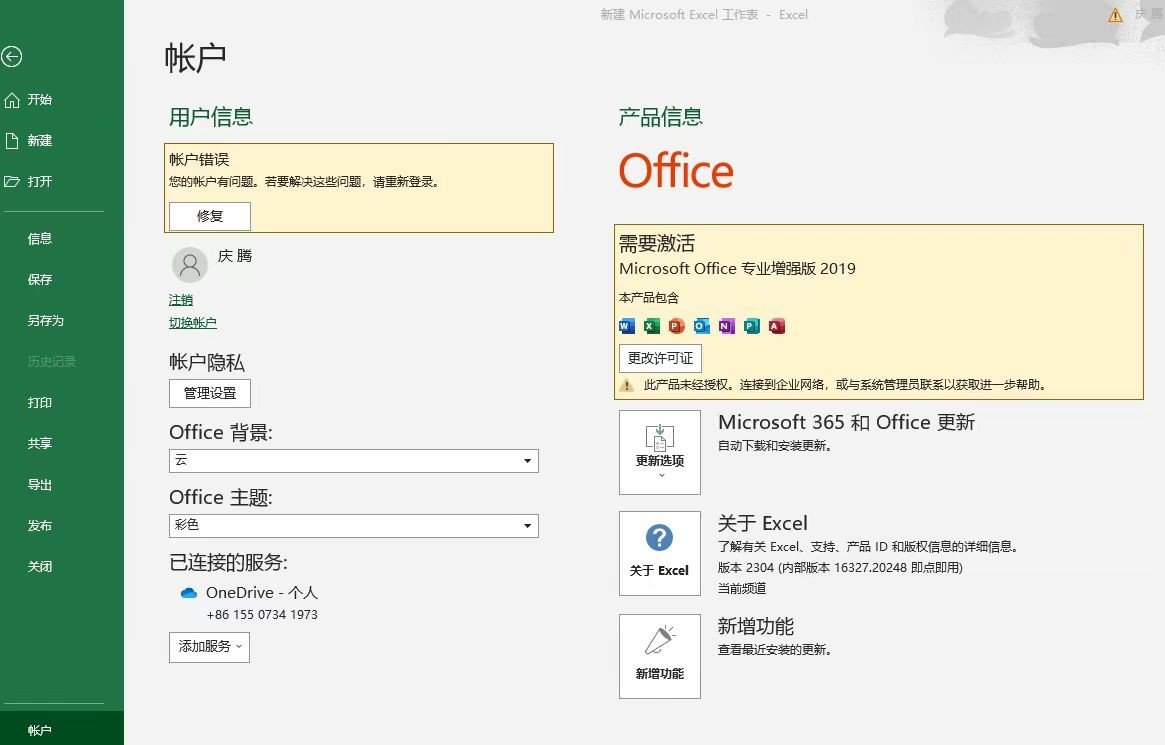Open the 打印 menu item
1165x745 pixels.
40,402
